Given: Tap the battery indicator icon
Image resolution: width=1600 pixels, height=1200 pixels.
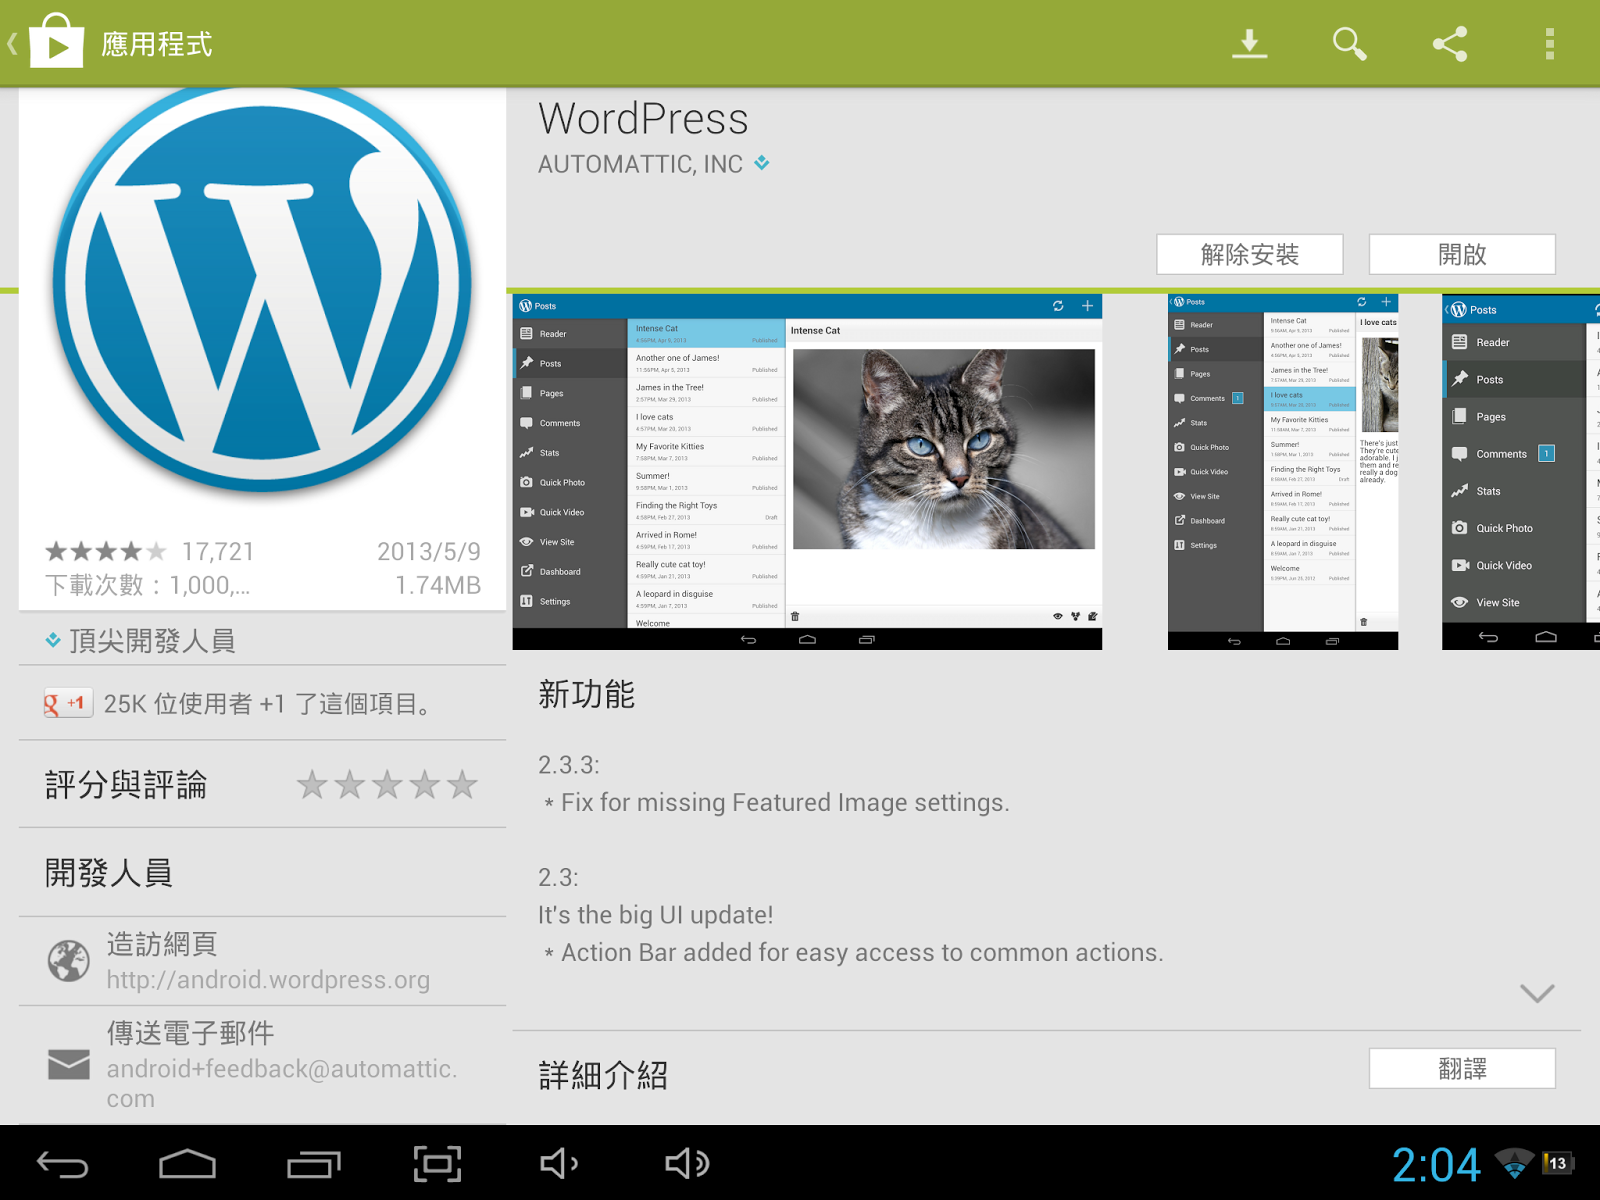Looking at the screenshot, I should coord(1558,1163).
